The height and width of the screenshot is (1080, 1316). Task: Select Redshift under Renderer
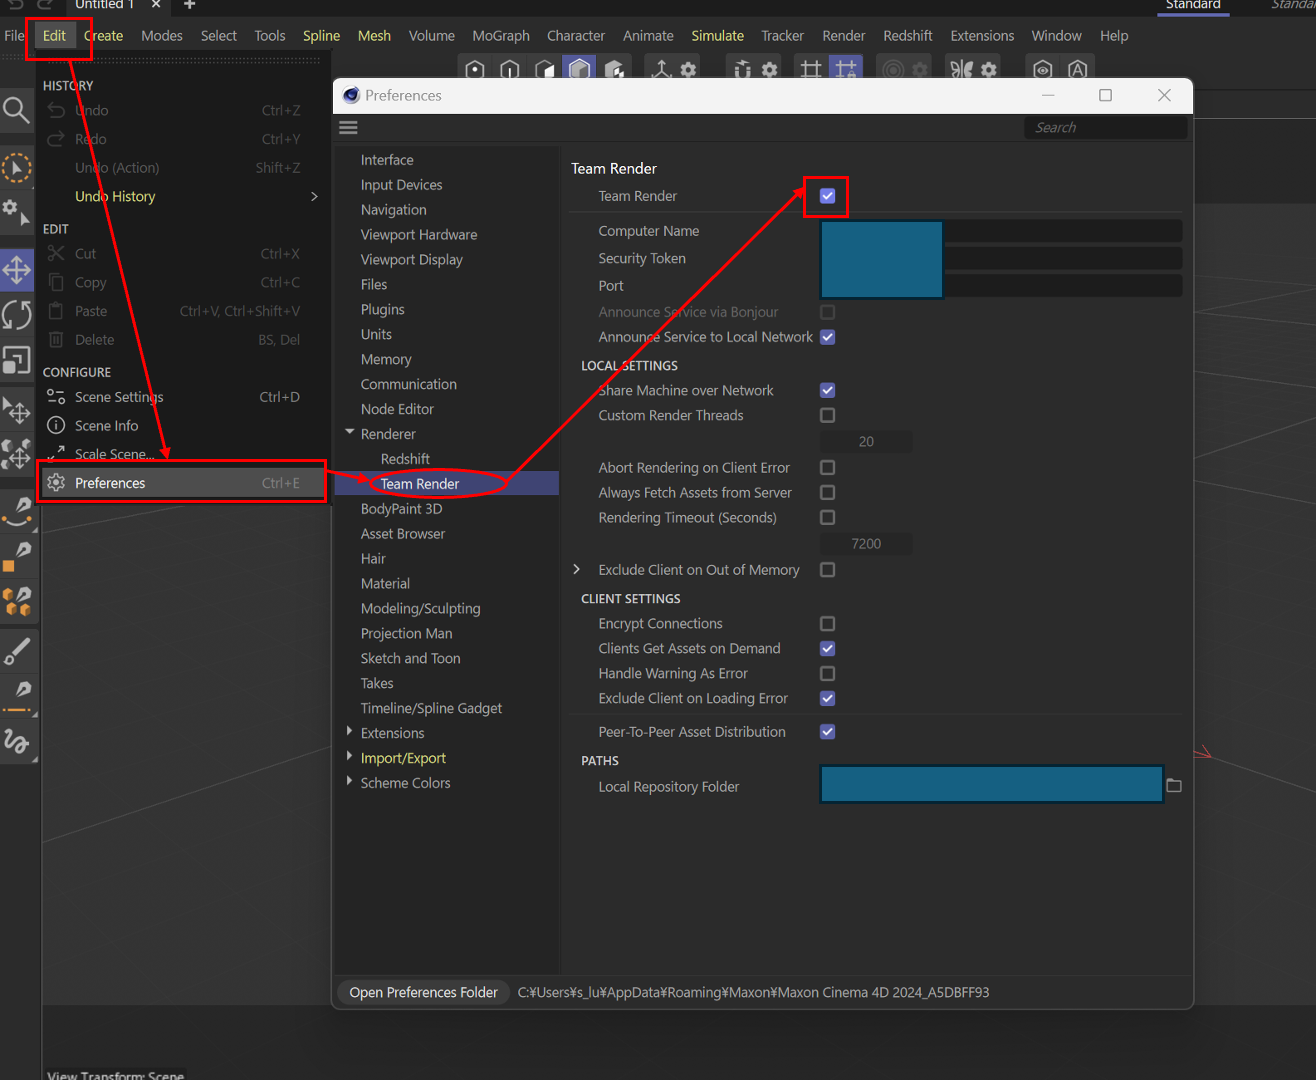[x=405, y=459]
